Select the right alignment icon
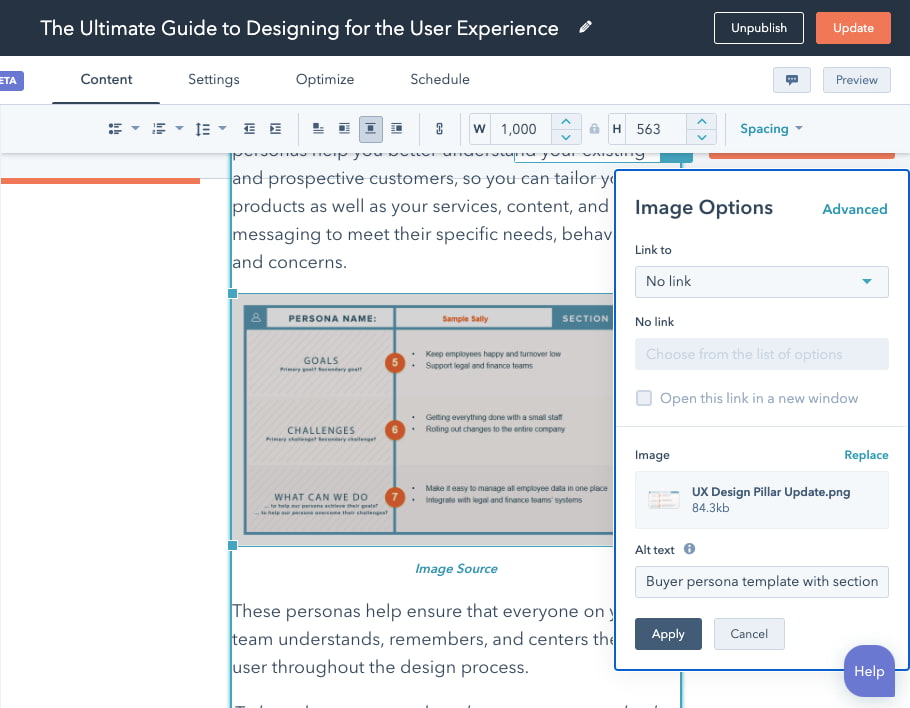The image size is (910, 708). (x=397, y=128)
